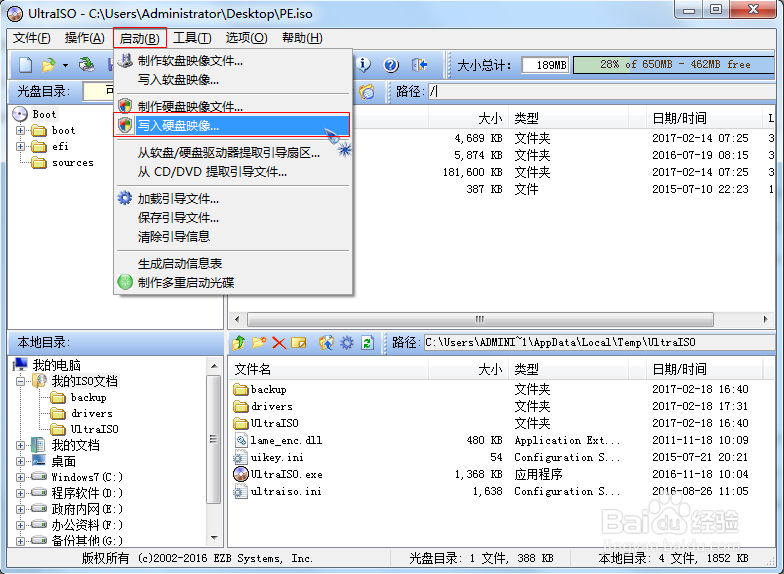Open the 选项(O) menu
This screenshot has height=574, width=784.
pos(246,38)
